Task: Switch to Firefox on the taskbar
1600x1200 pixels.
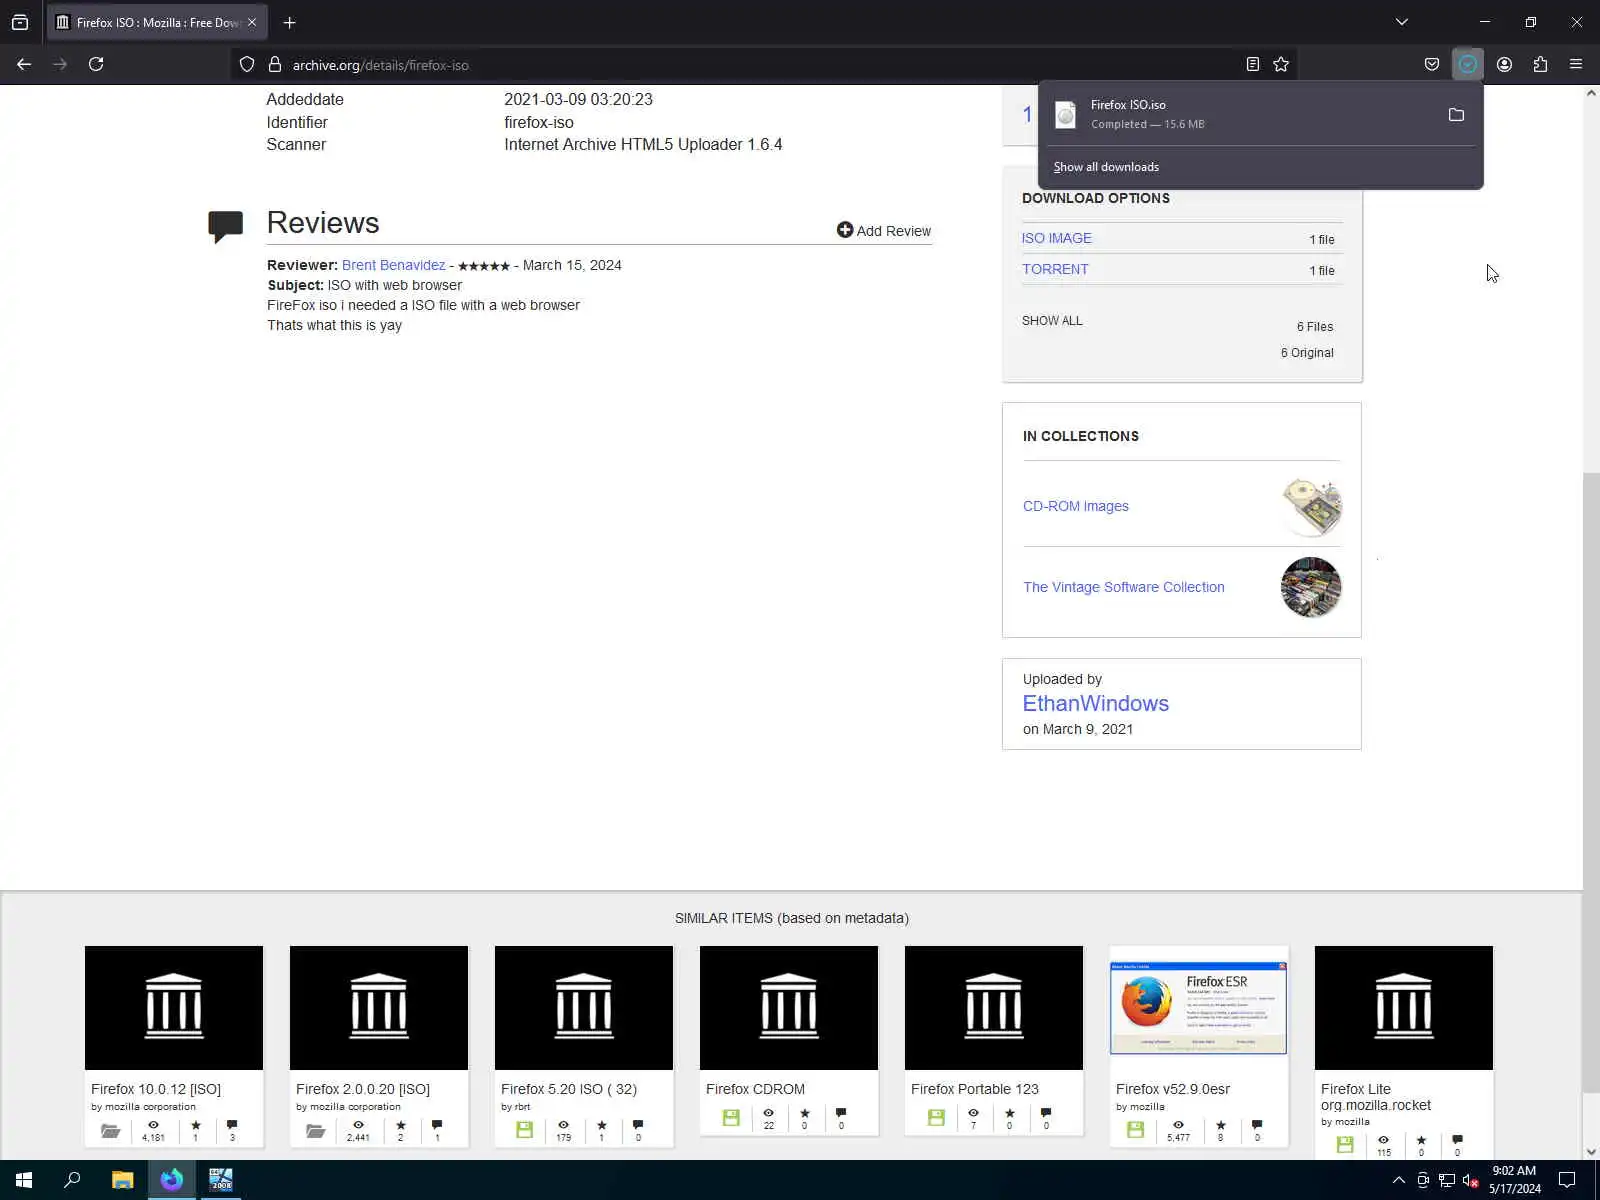Action: tap(172, 1180)
